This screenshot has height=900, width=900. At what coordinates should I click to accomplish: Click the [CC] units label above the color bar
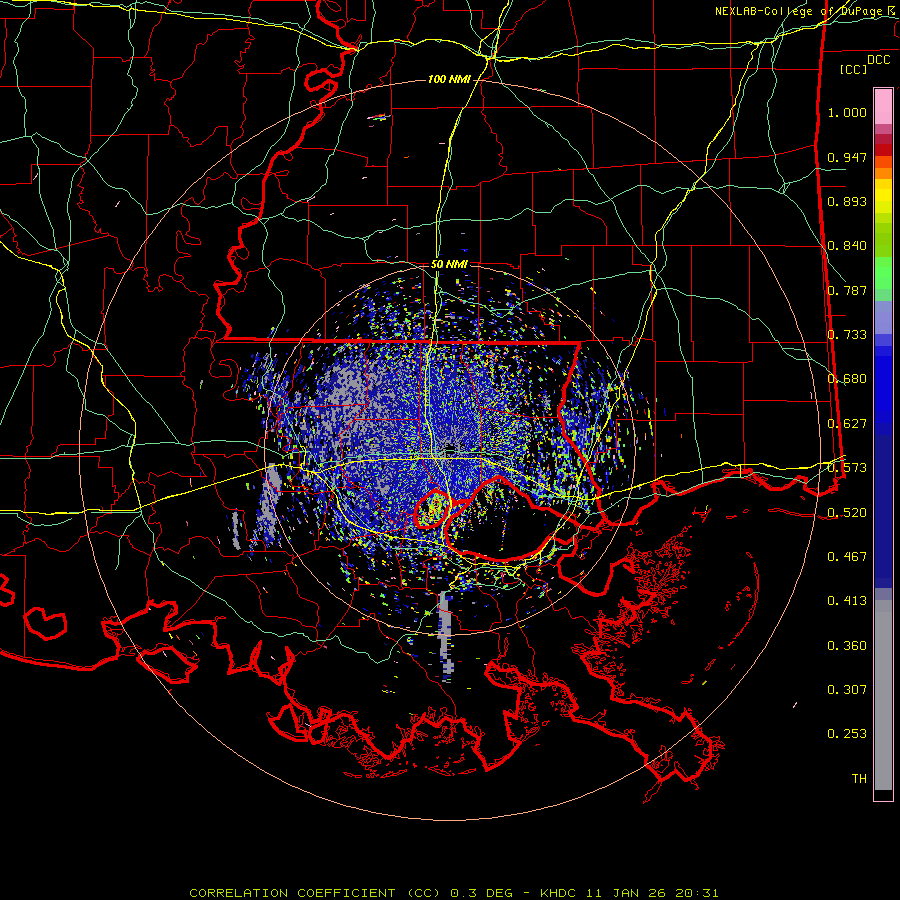[x=854, y=69]
